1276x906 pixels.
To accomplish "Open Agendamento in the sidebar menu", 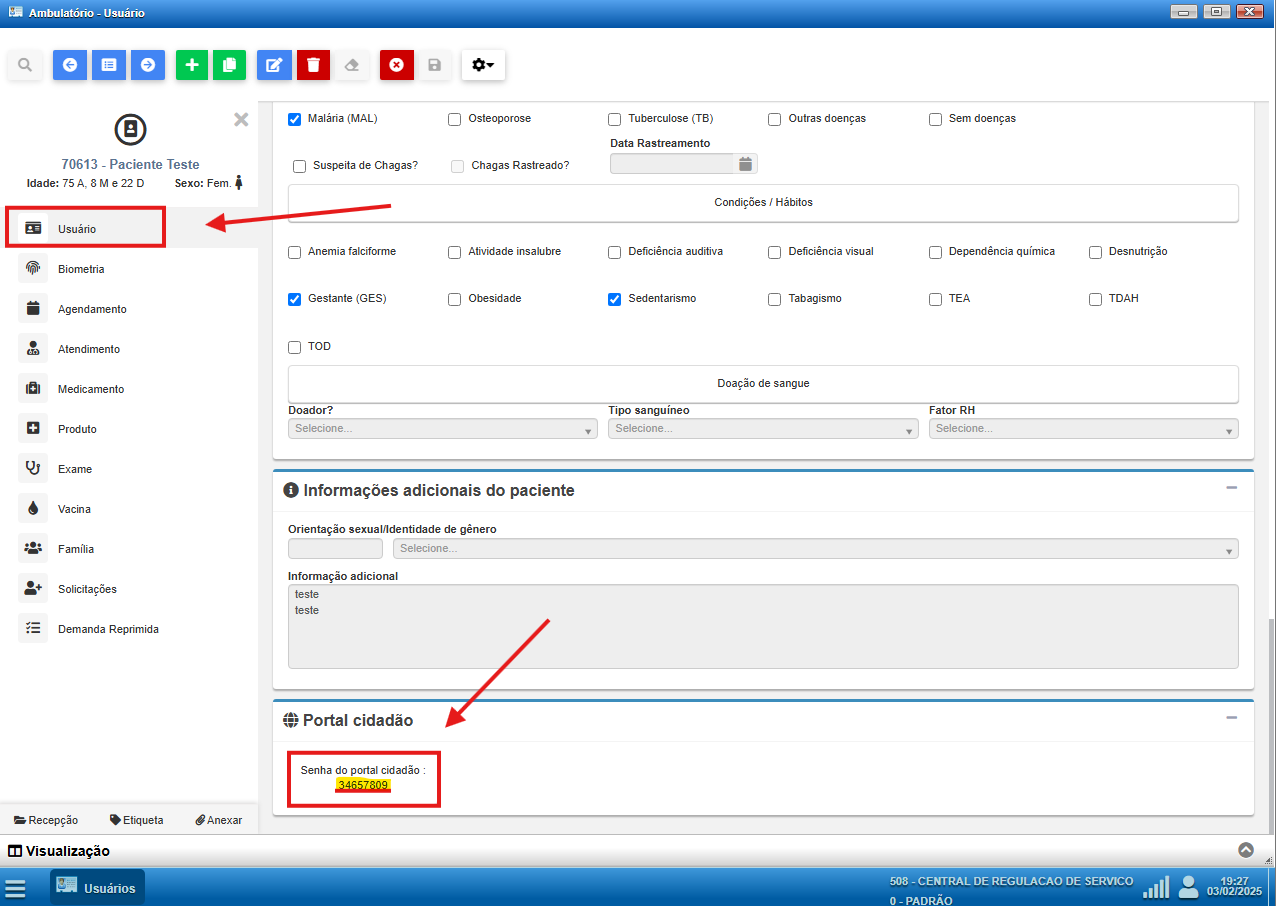I will coord(92,309).
